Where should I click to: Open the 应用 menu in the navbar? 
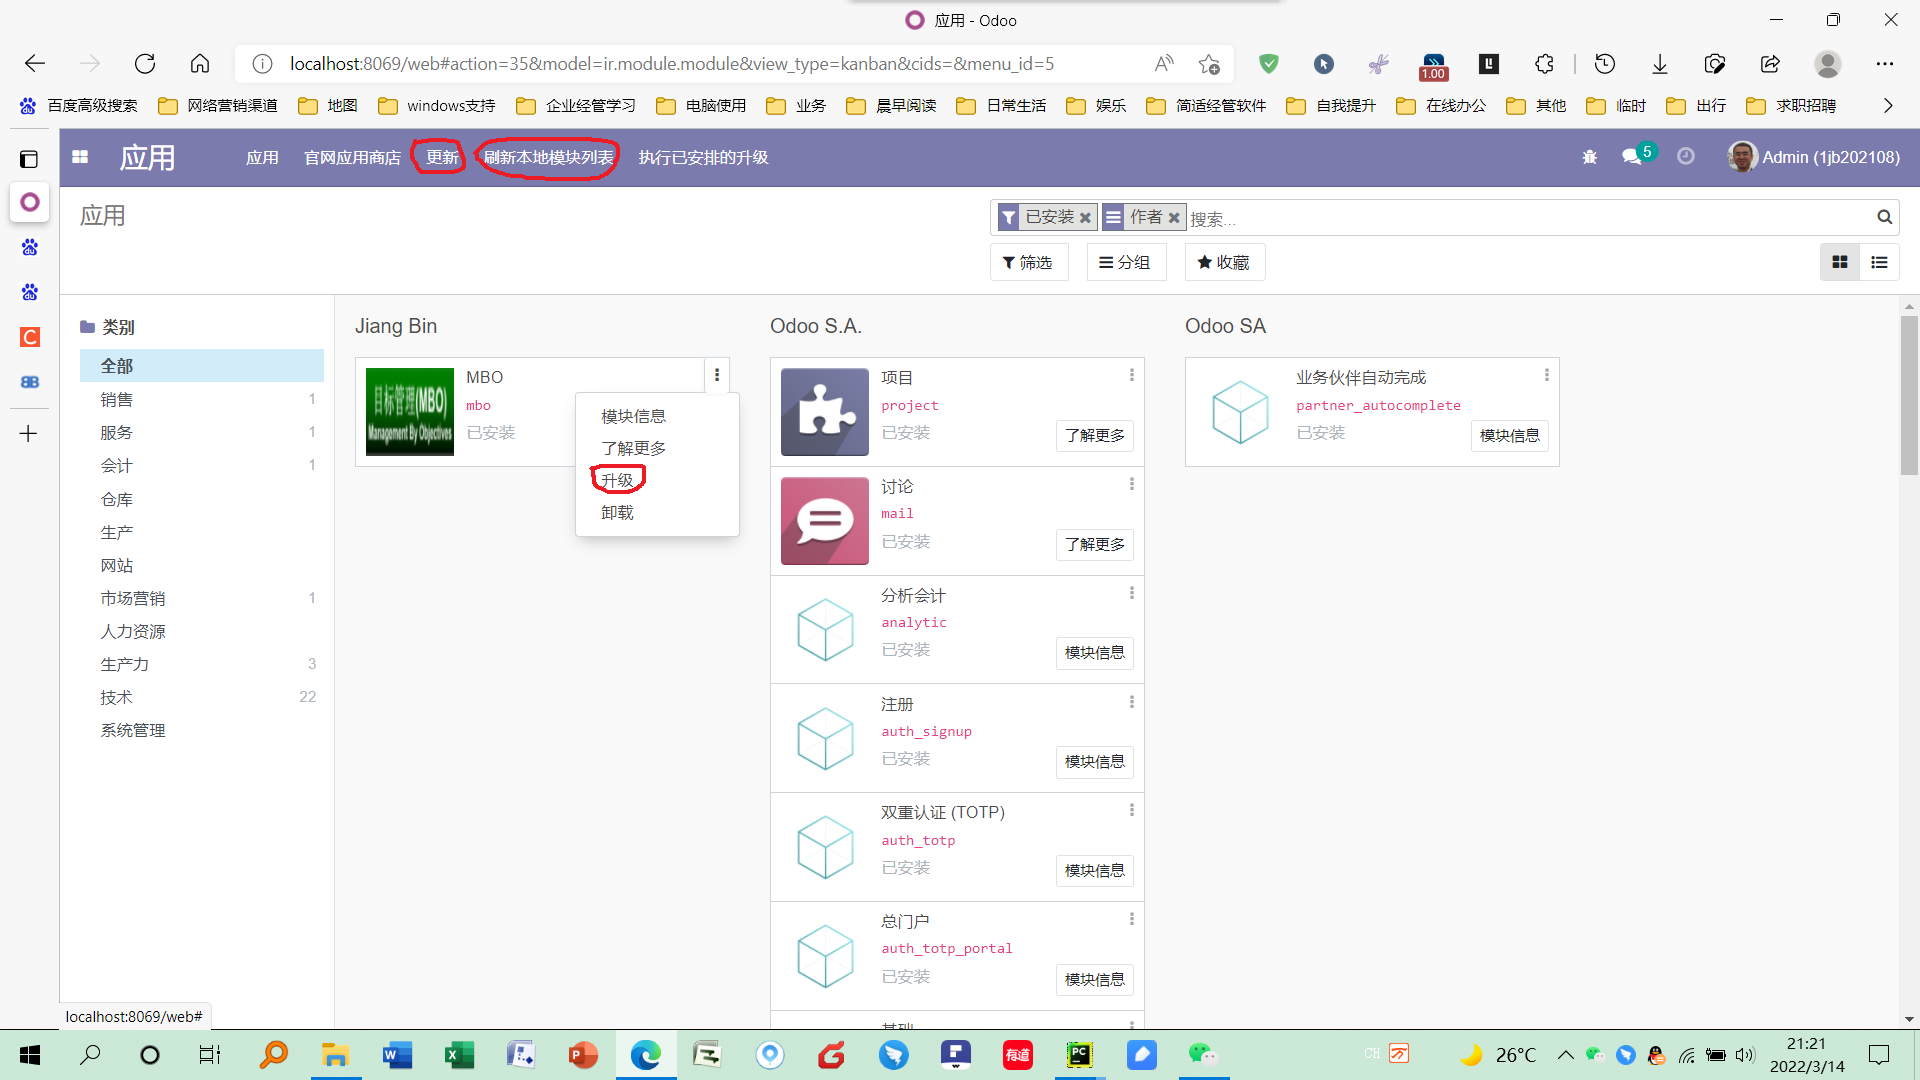point(262,157)
